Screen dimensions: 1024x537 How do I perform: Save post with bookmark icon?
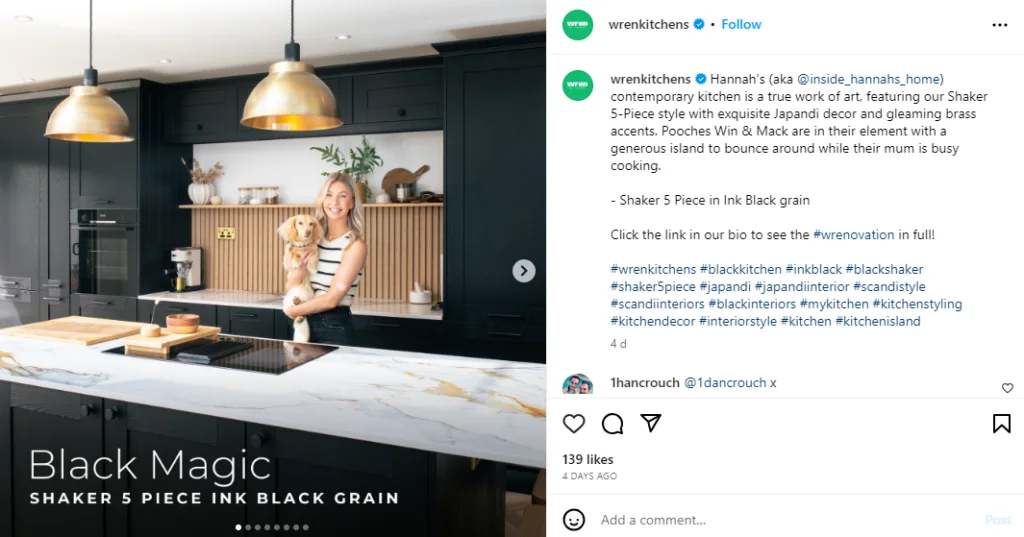[1001, 423]
